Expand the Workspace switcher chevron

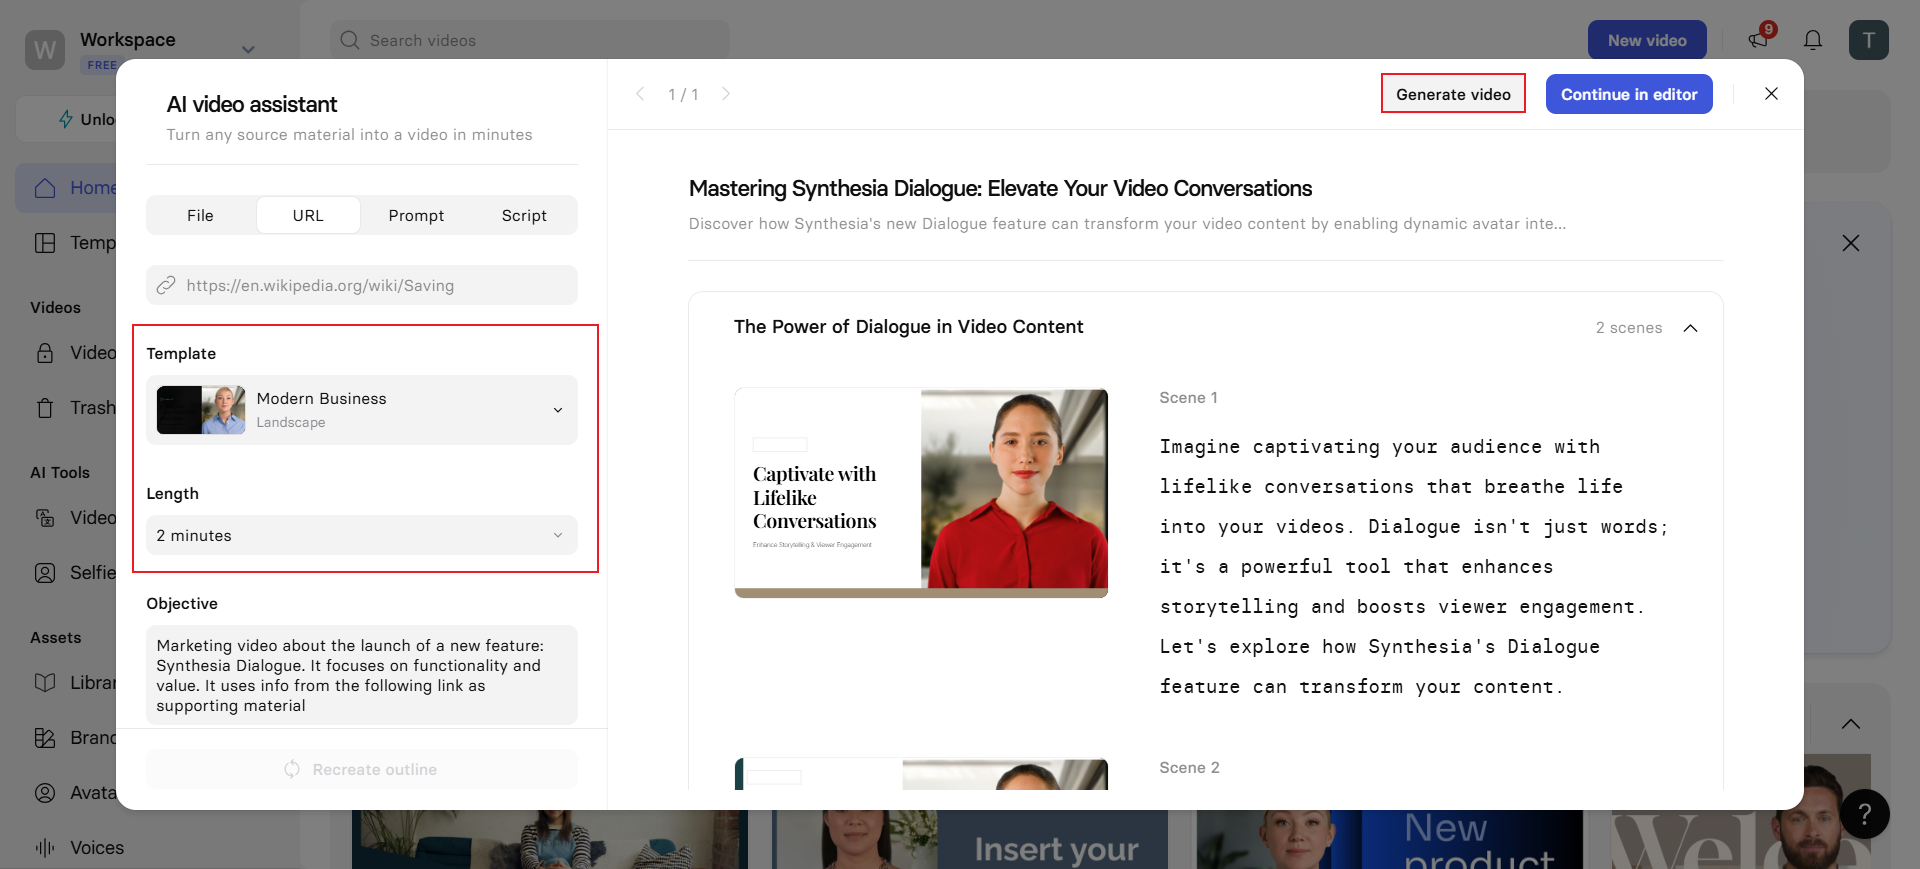248,50
